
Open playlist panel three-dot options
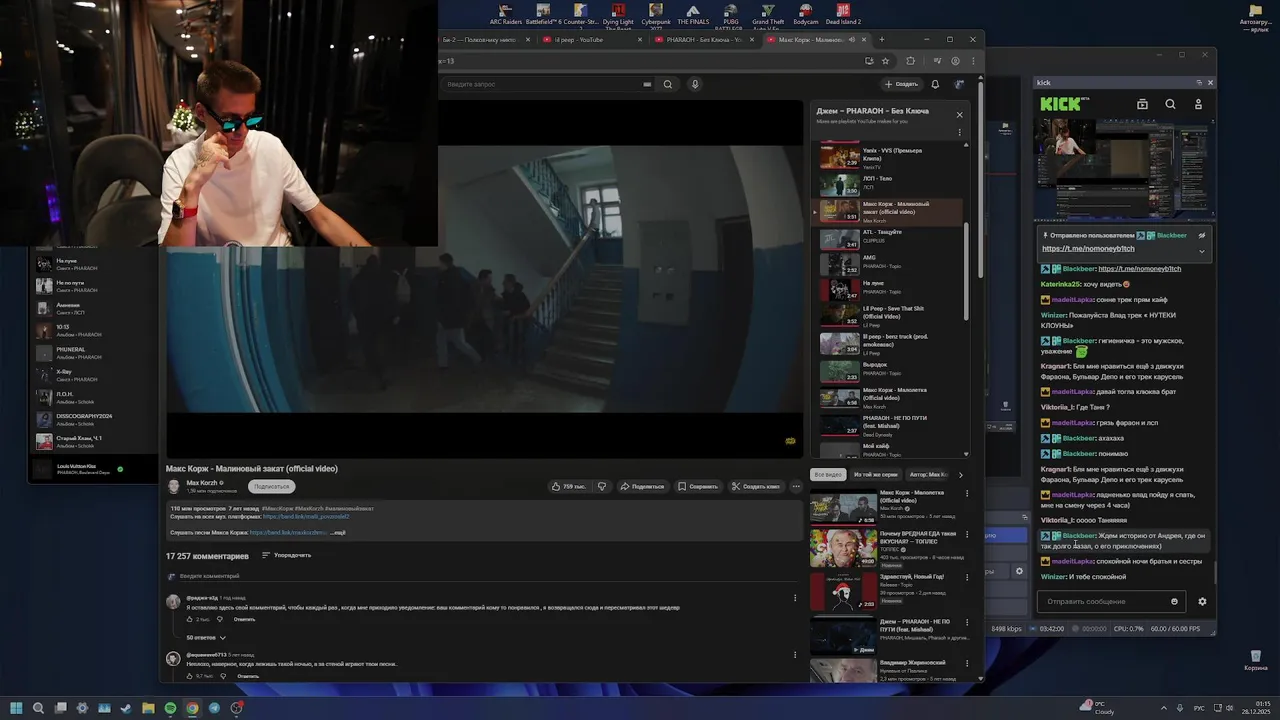tap(959, 132)
